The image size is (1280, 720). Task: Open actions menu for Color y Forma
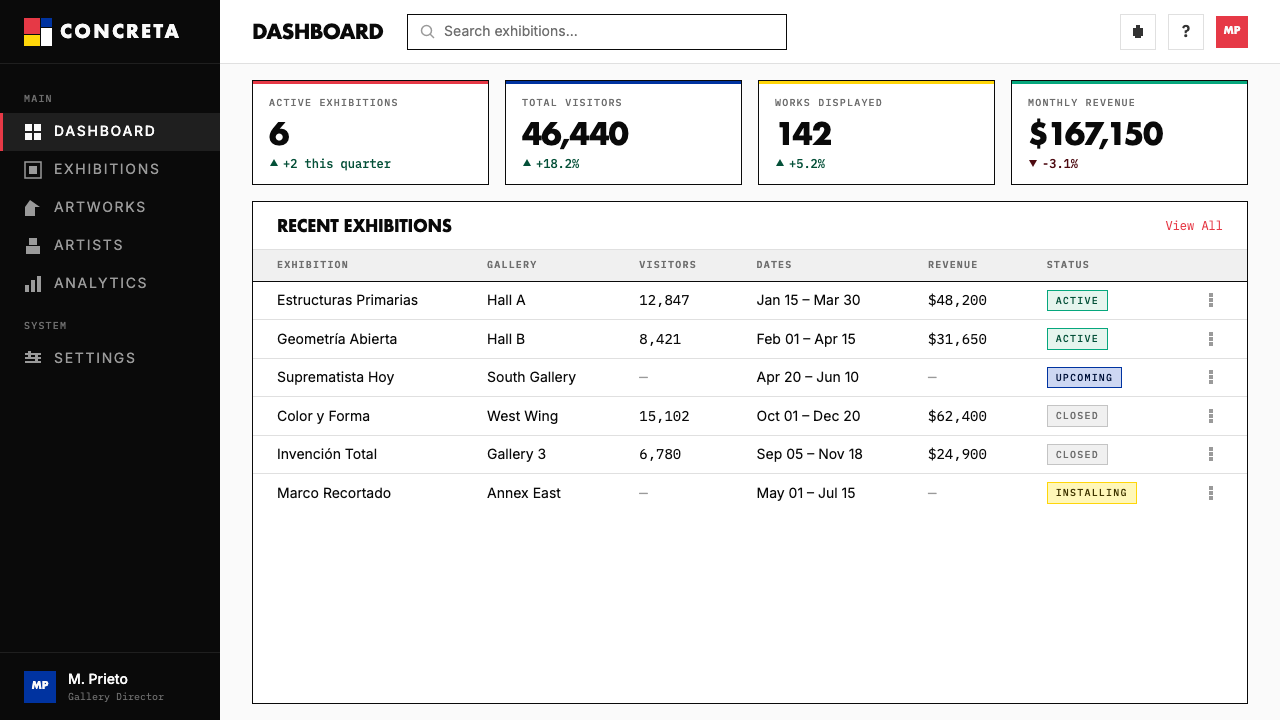pos(1211,416)
